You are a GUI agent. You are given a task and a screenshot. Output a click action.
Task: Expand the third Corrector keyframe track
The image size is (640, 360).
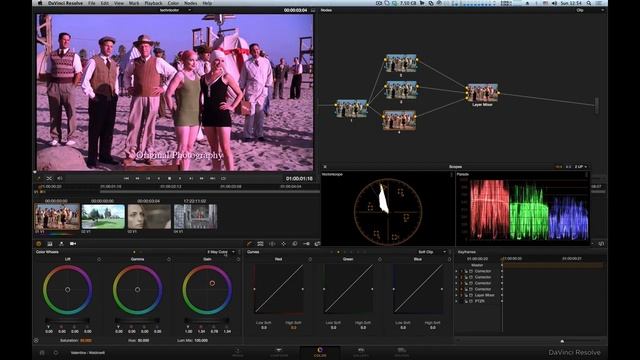[456, 283]
